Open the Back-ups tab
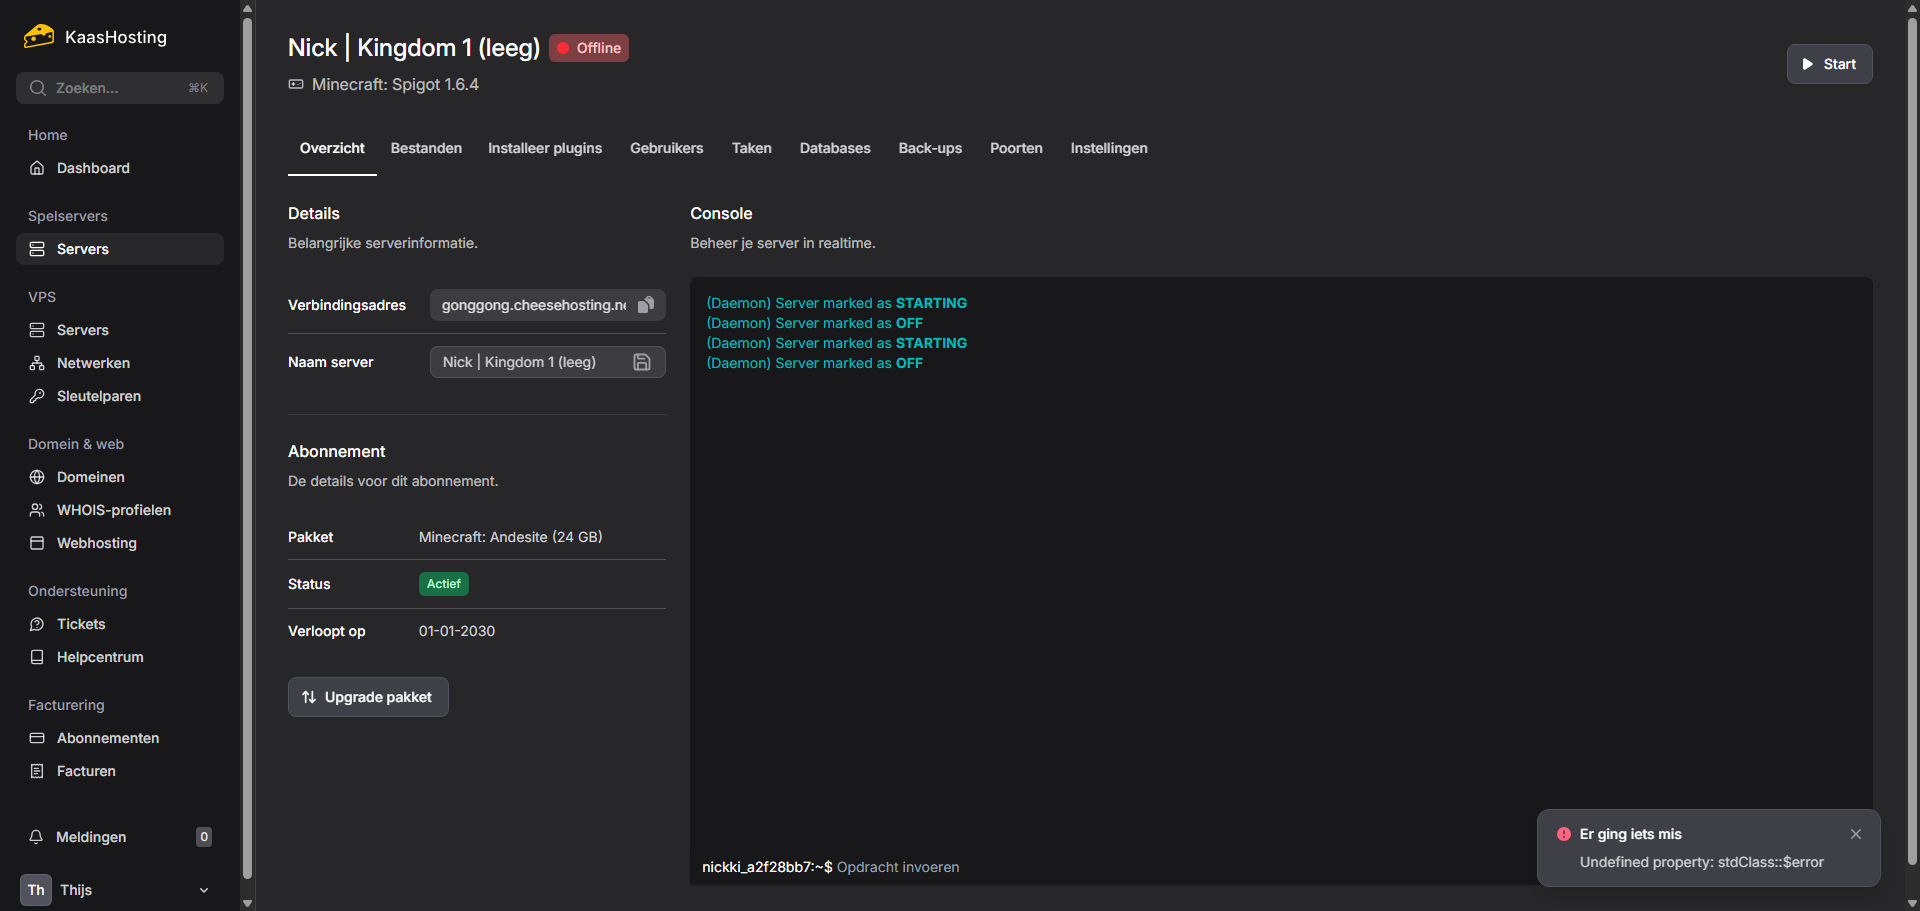1920x911 pixels. (x=930, y=148)
